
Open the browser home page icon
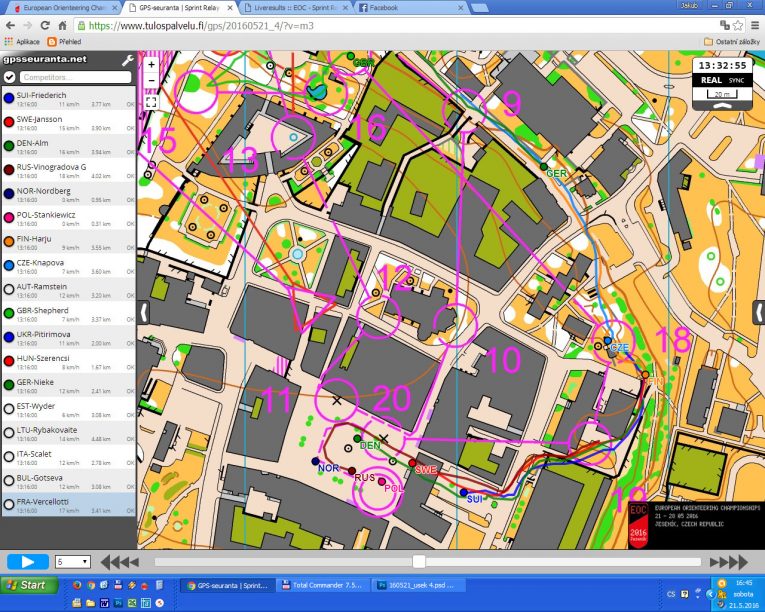(62, 26)
